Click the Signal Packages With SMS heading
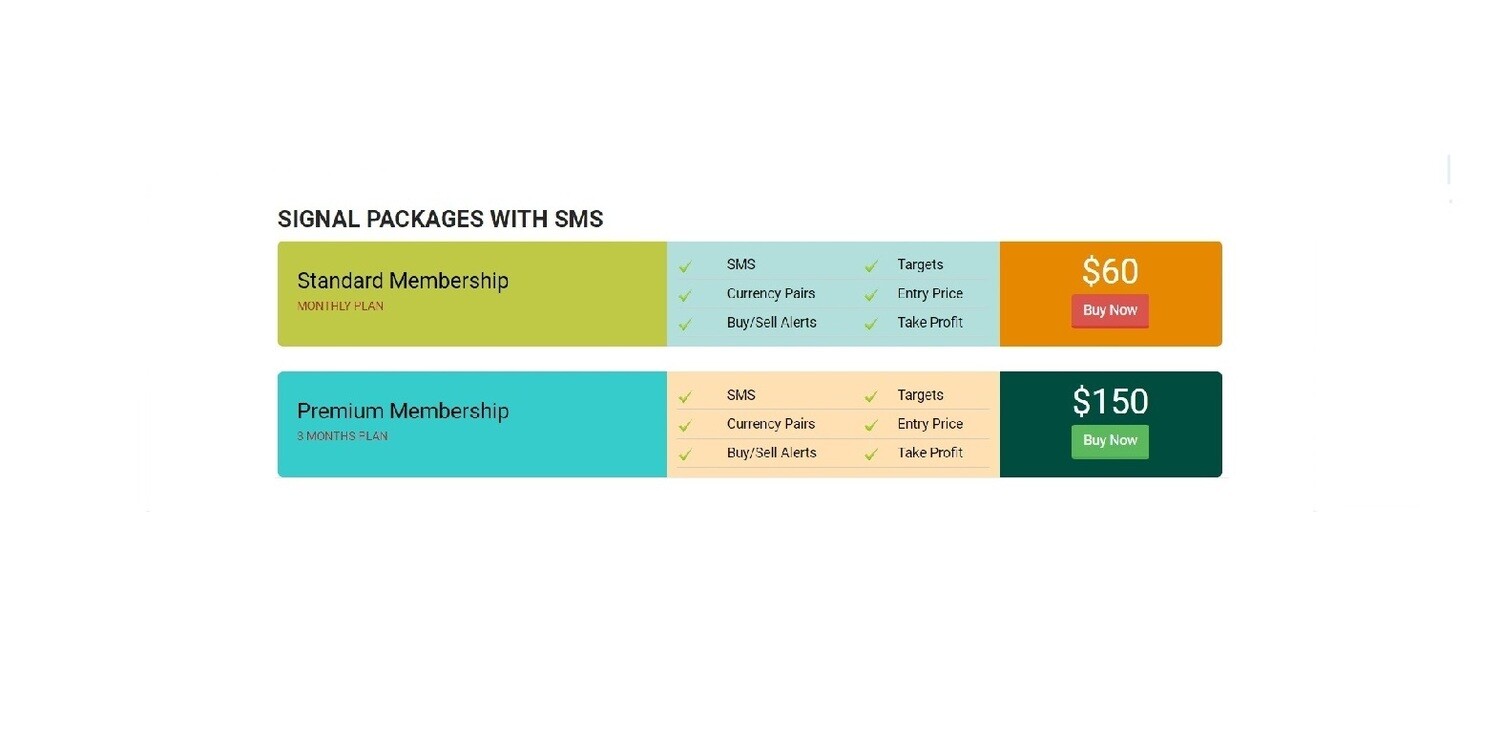 440,219
